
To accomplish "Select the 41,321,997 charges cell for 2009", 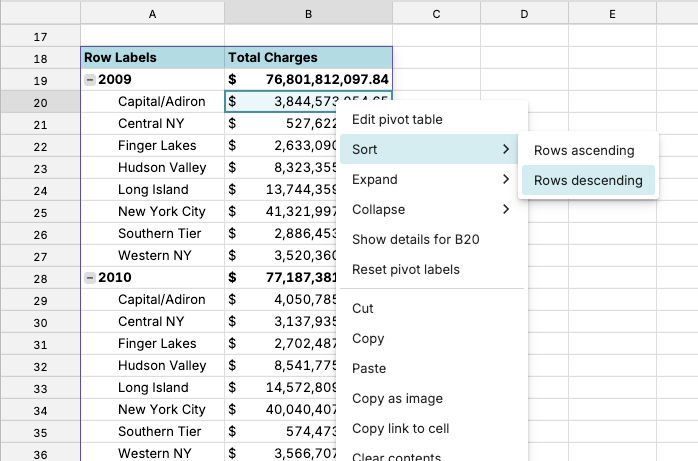I will pyautogui.click(x=280, y=211).
